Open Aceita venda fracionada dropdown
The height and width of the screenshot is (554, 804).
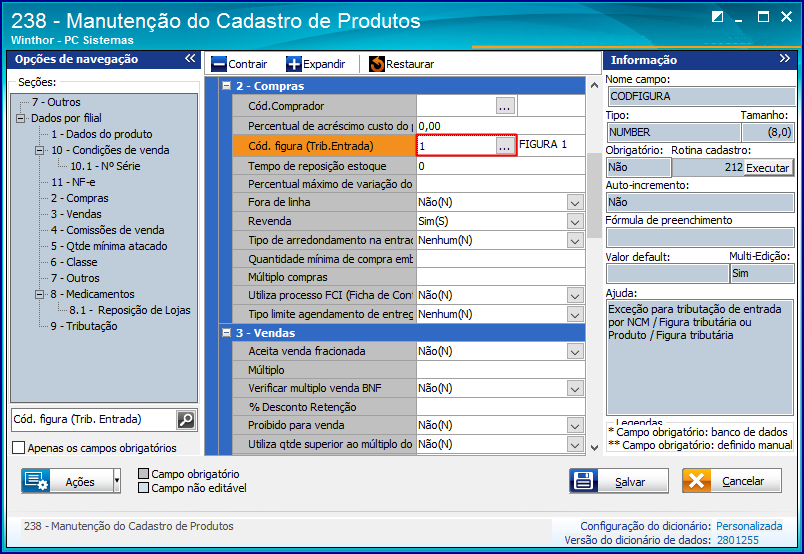[x=575, y=351]
